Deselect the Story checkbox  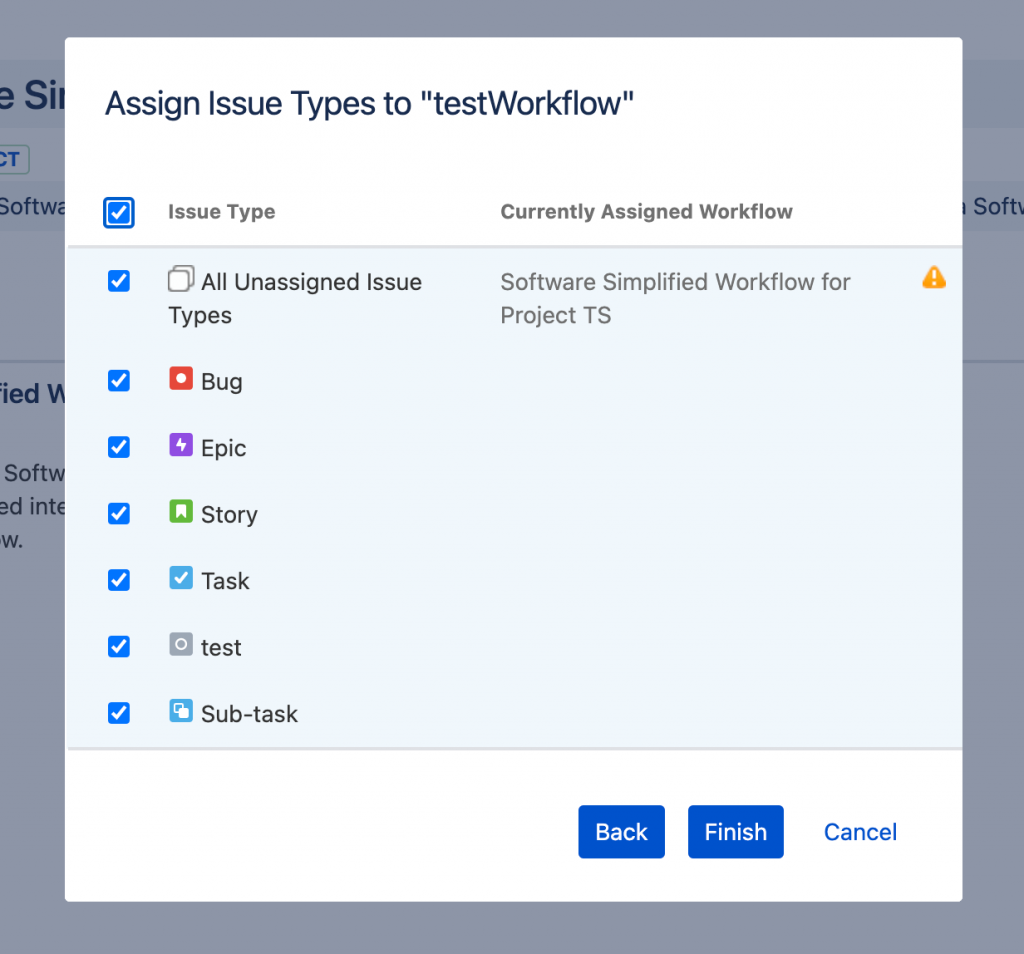pos(119,514)
